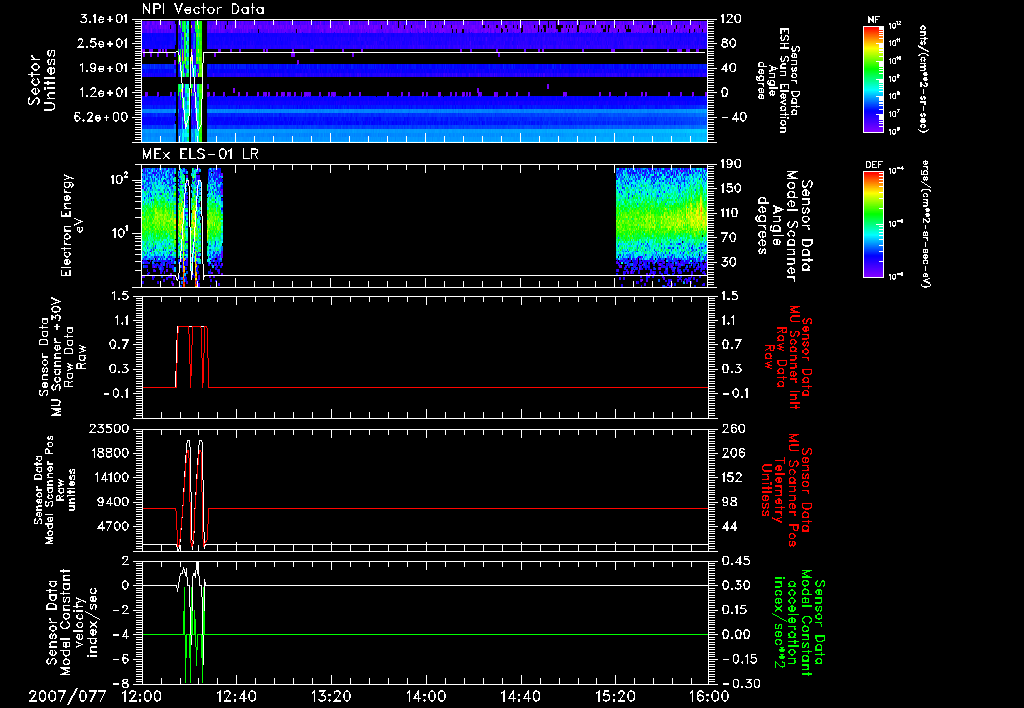Click the "14100" scanner position tick label

point(110,477)
